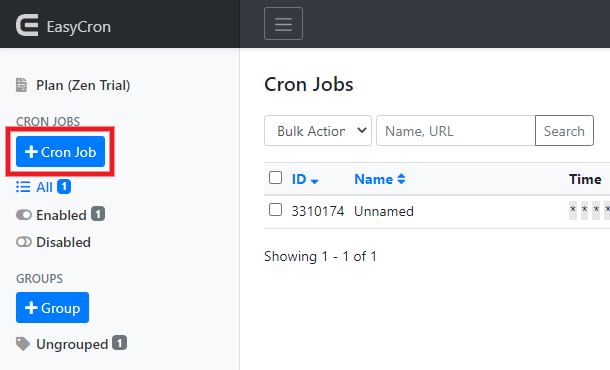Click the Showing 1 - 1 of 1 text
This screenshot has height=370, width=610.
coord(320,256)
